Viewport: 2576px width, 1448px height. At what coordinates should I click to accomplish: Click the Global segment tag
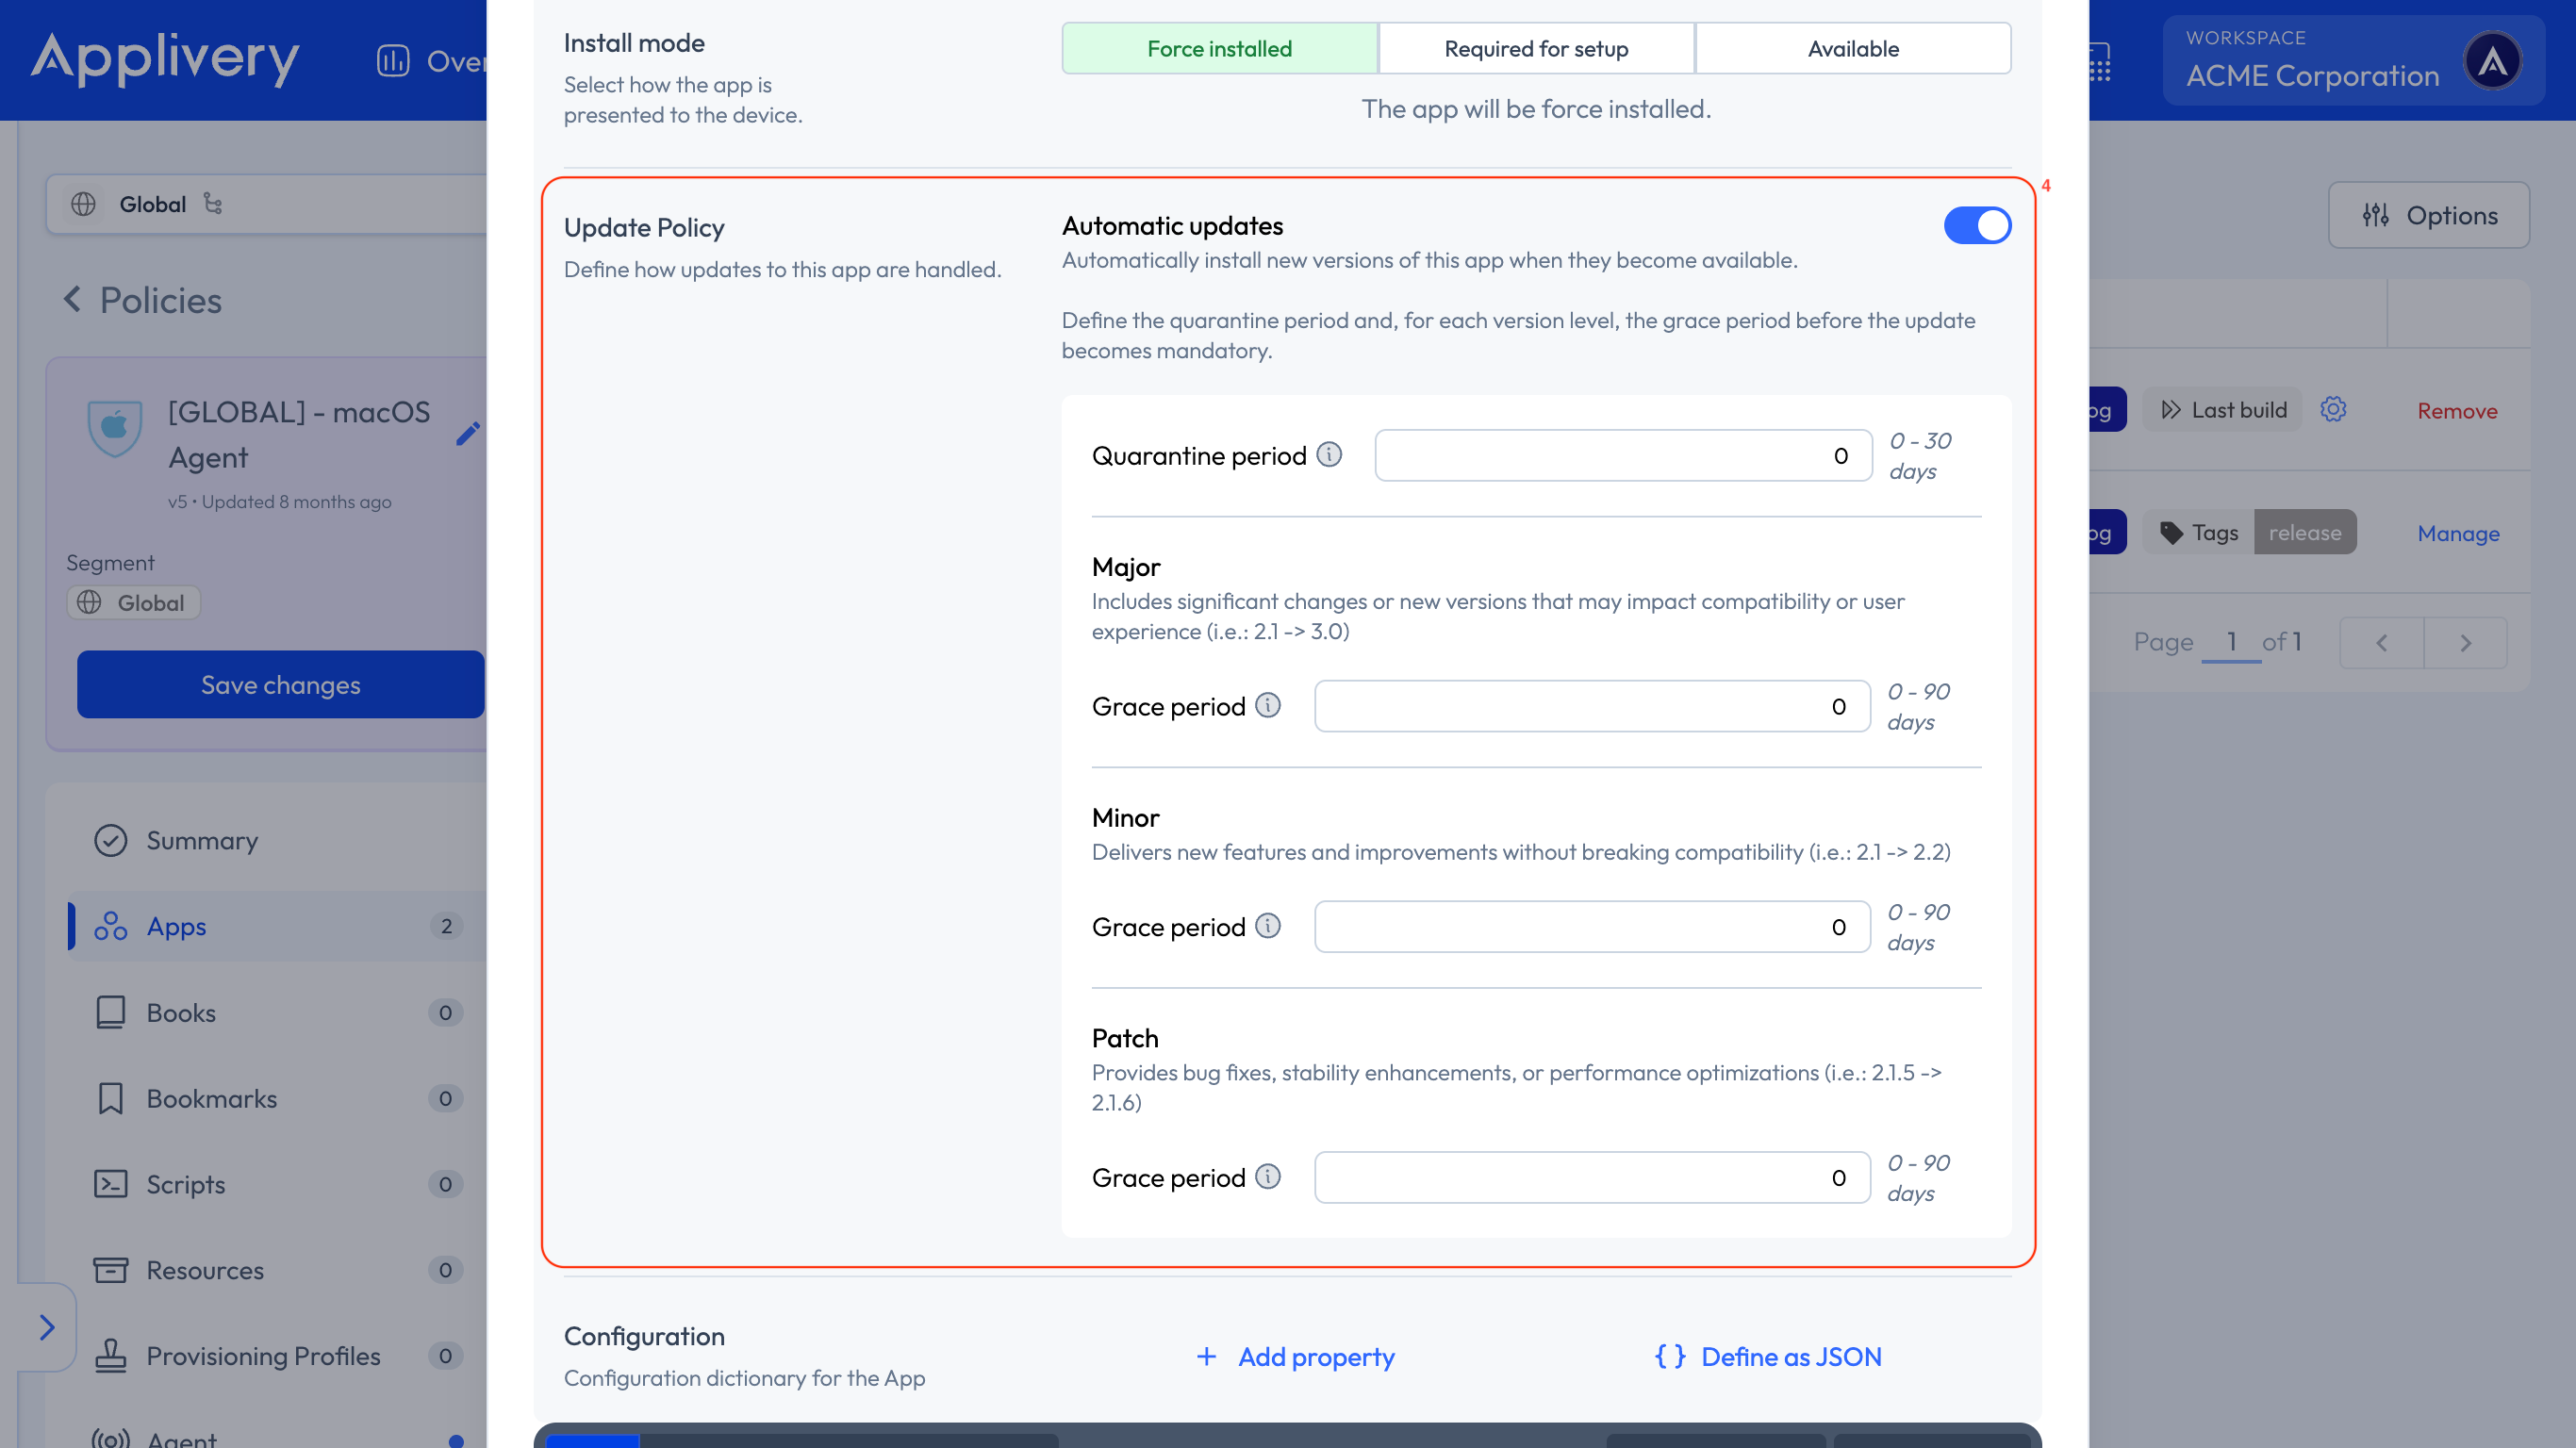point(134,603)
